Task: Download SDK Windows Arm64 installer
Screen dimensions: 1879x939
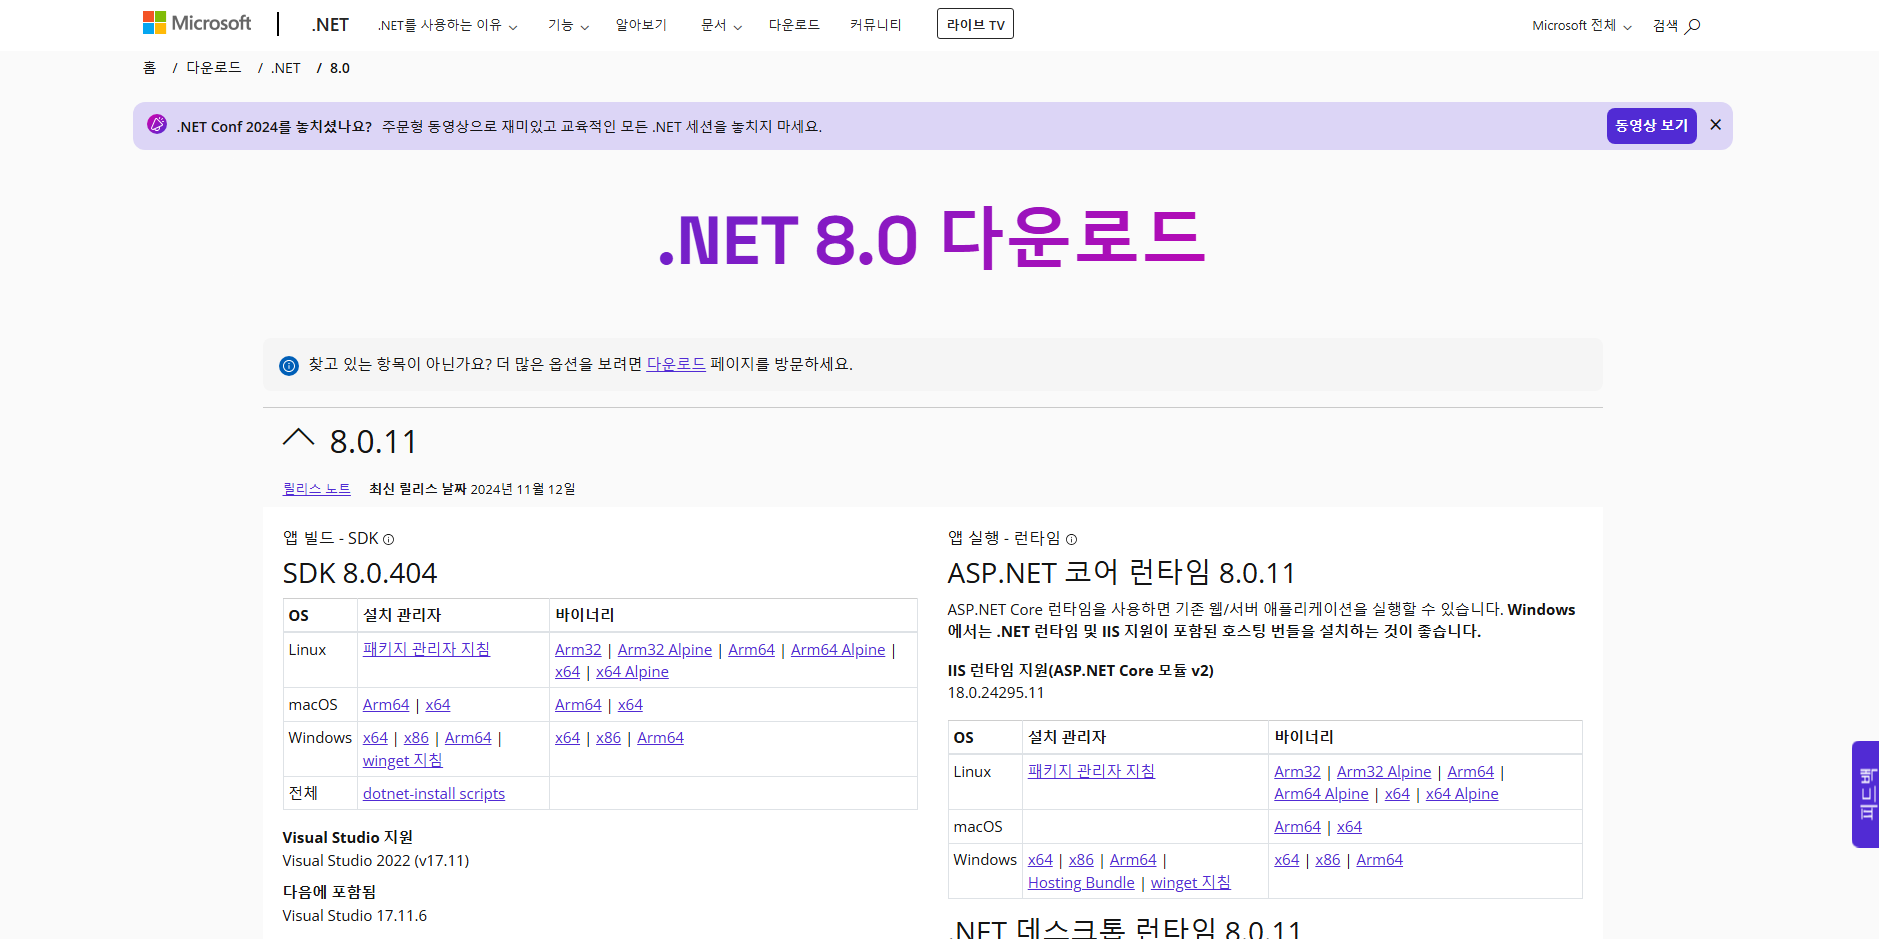Action: [468, 738]
